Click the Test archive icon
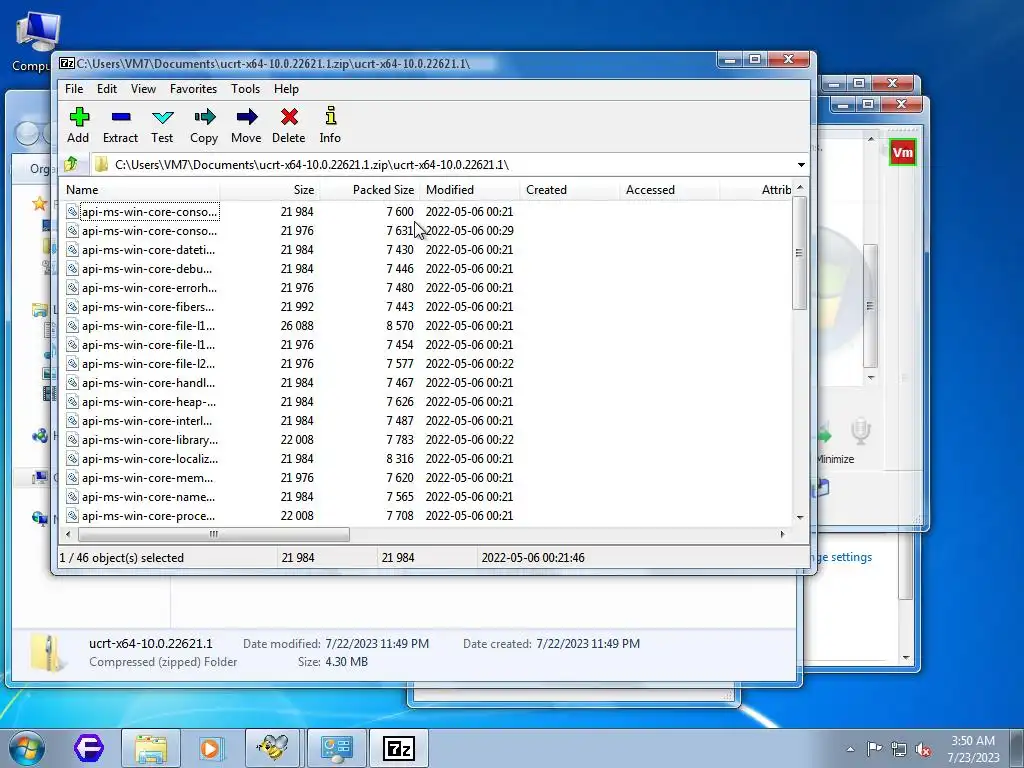The width and height of the screenshot is (1024, 768). pos(162,125)
